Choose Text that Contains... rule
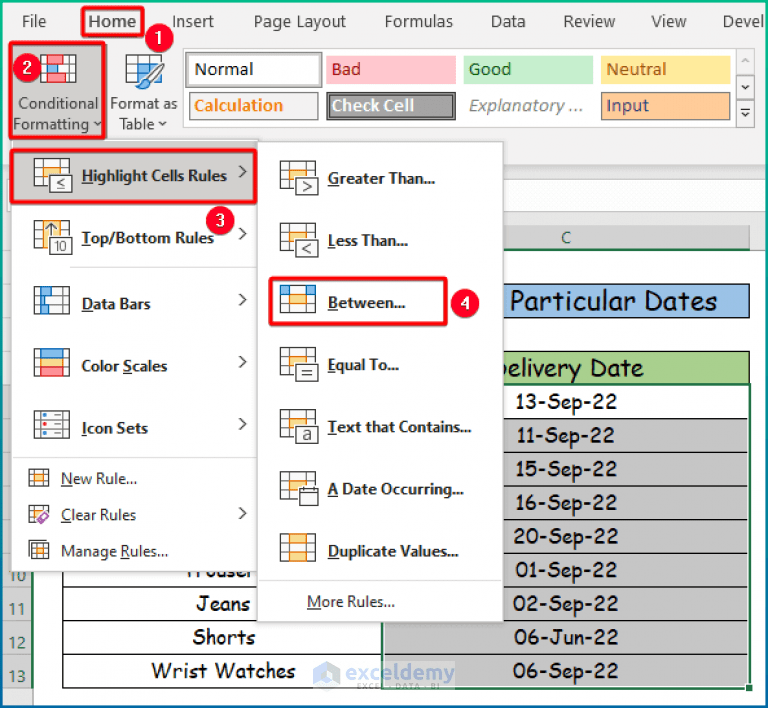The height and width of the screenshot is (708, 768). (381, 427)
